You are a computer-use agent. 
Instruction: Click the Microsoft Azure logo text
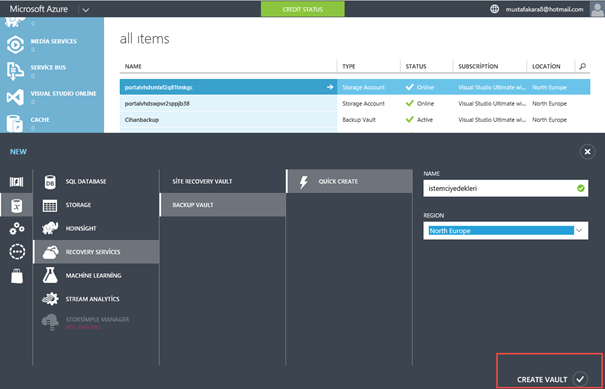coord(39,9)
